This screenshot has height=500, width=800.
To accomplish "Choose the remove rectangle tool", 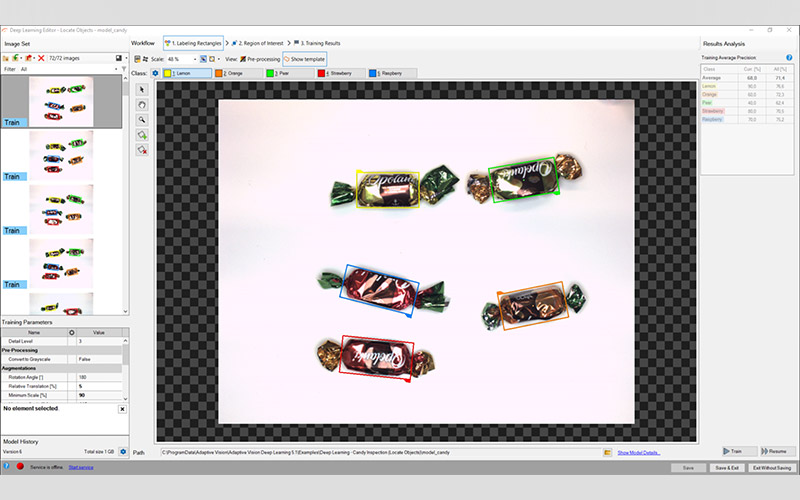I will (x=142, y=150).
